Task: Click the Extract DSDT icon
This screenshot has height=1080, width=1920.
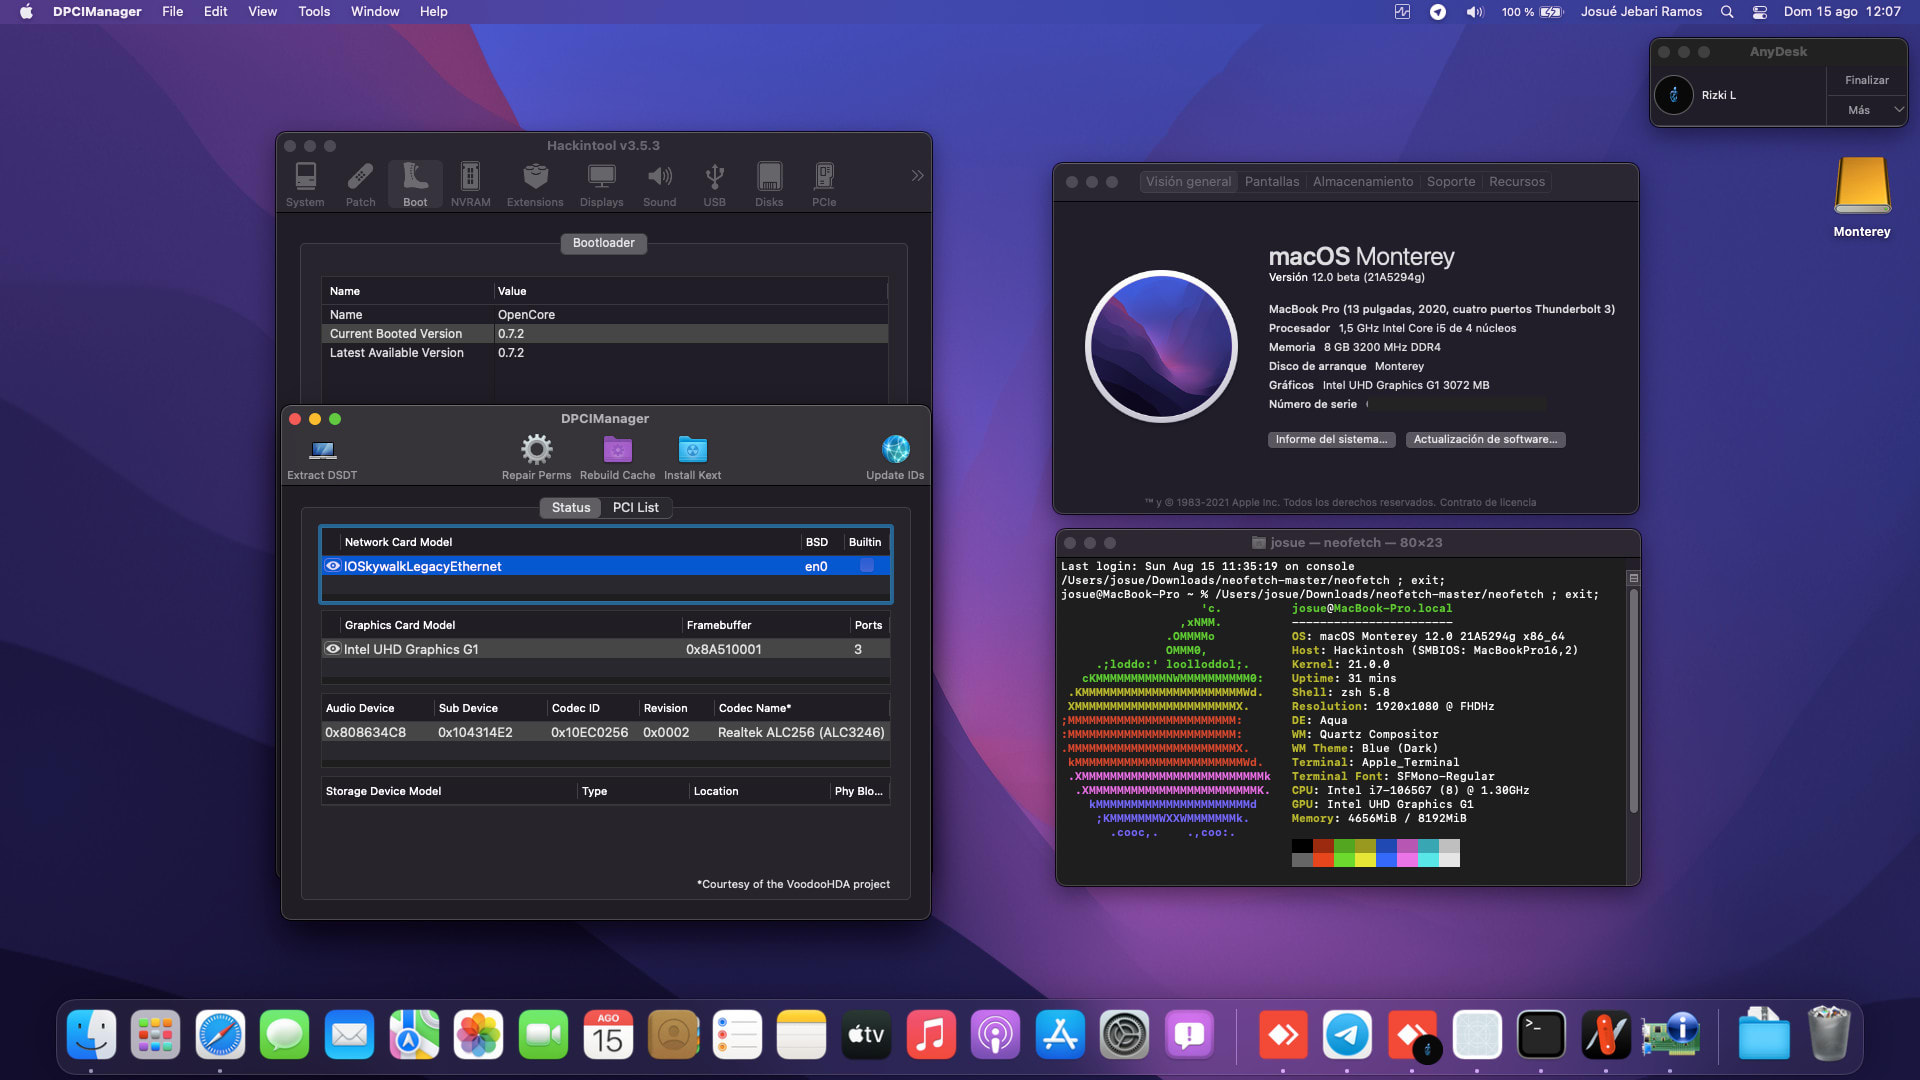Action: 322,451
